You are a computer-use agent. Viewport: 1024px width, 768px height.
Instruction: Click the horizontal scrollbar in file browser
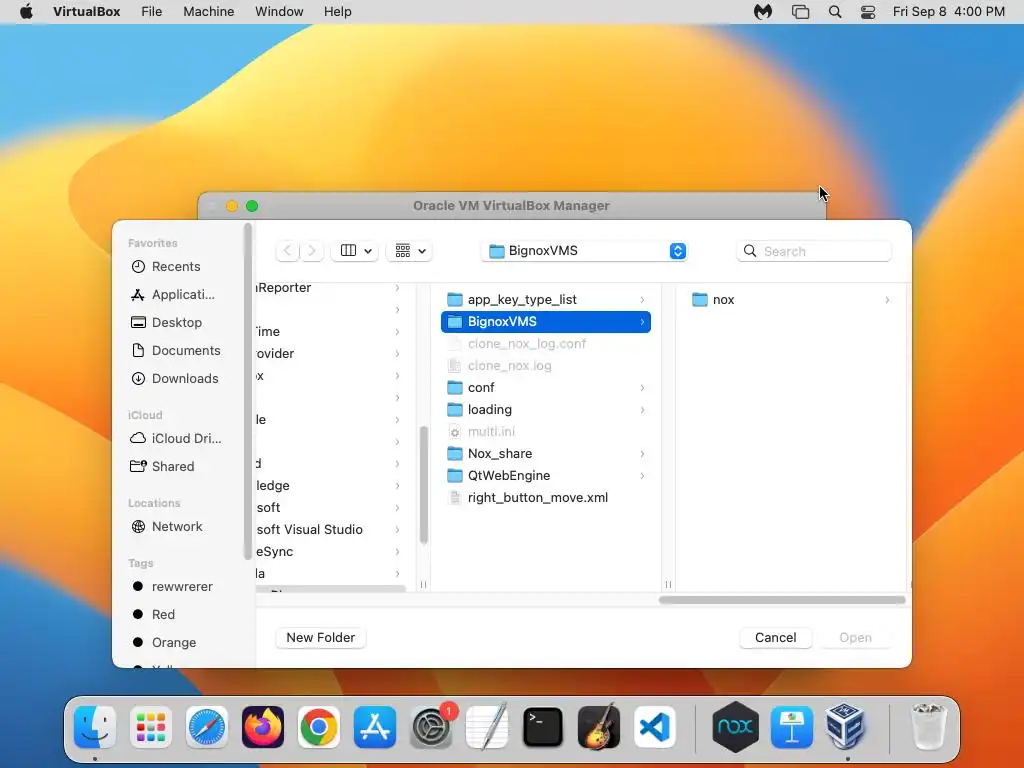click(x=782, y=600)
